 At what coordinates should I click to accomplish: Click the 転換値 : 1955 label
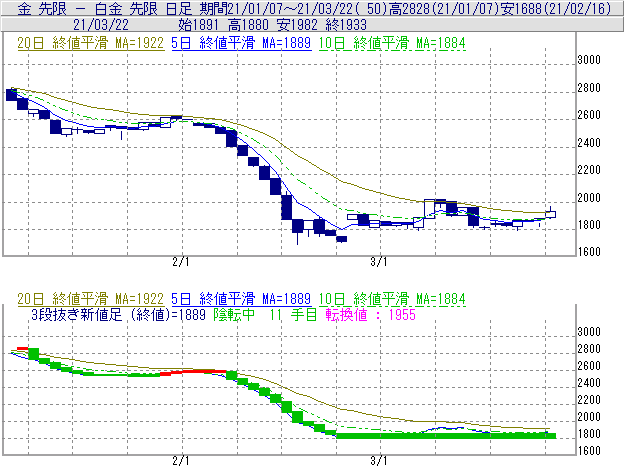click(x=370, y=315)
